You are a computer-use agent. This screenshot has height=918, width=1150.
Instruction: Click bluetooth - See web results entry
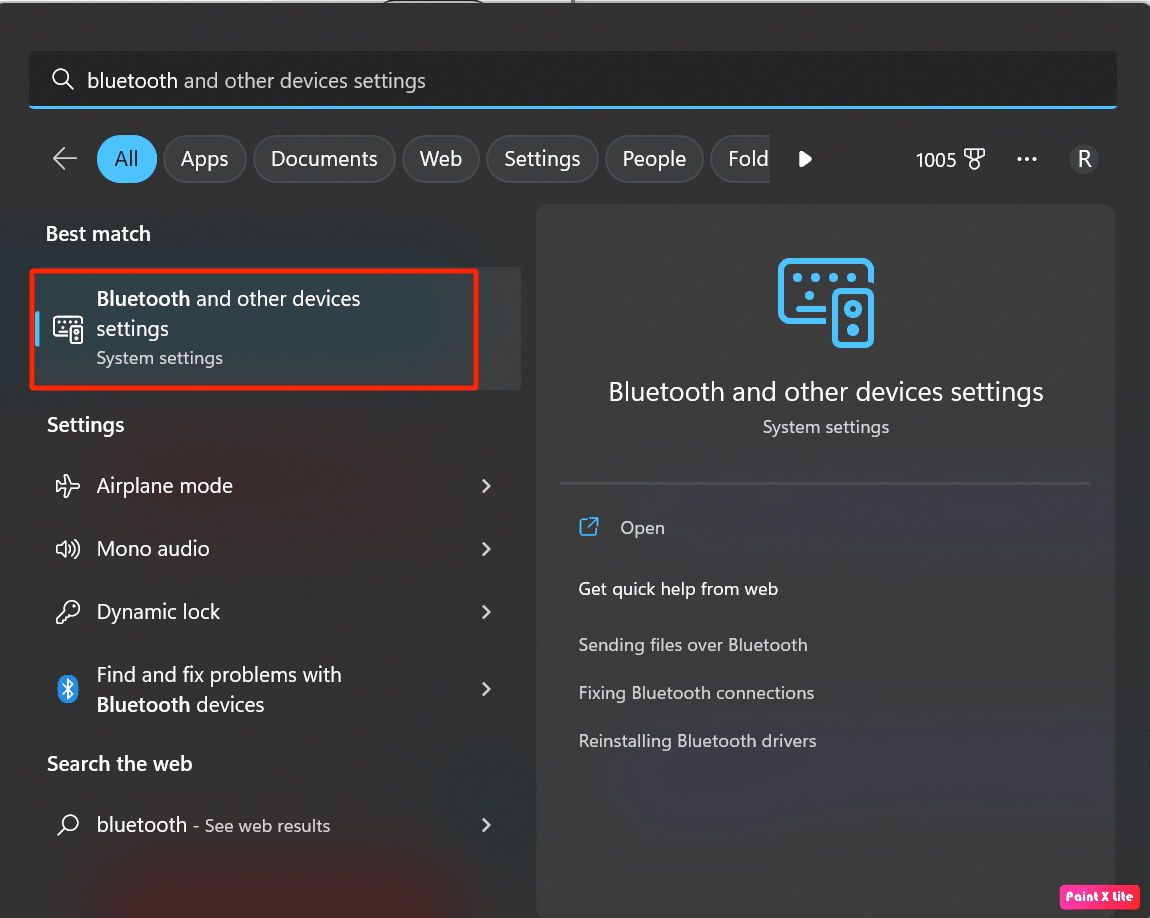275,825
